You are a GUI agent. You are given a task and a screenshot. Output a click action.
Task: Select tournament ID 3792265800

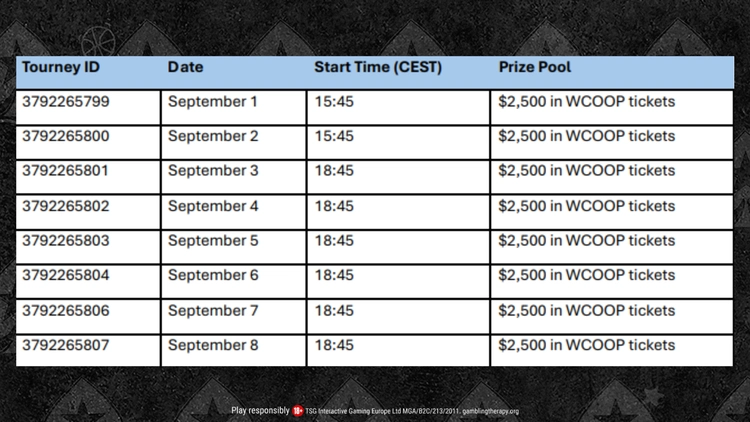[x=66, y=136]
